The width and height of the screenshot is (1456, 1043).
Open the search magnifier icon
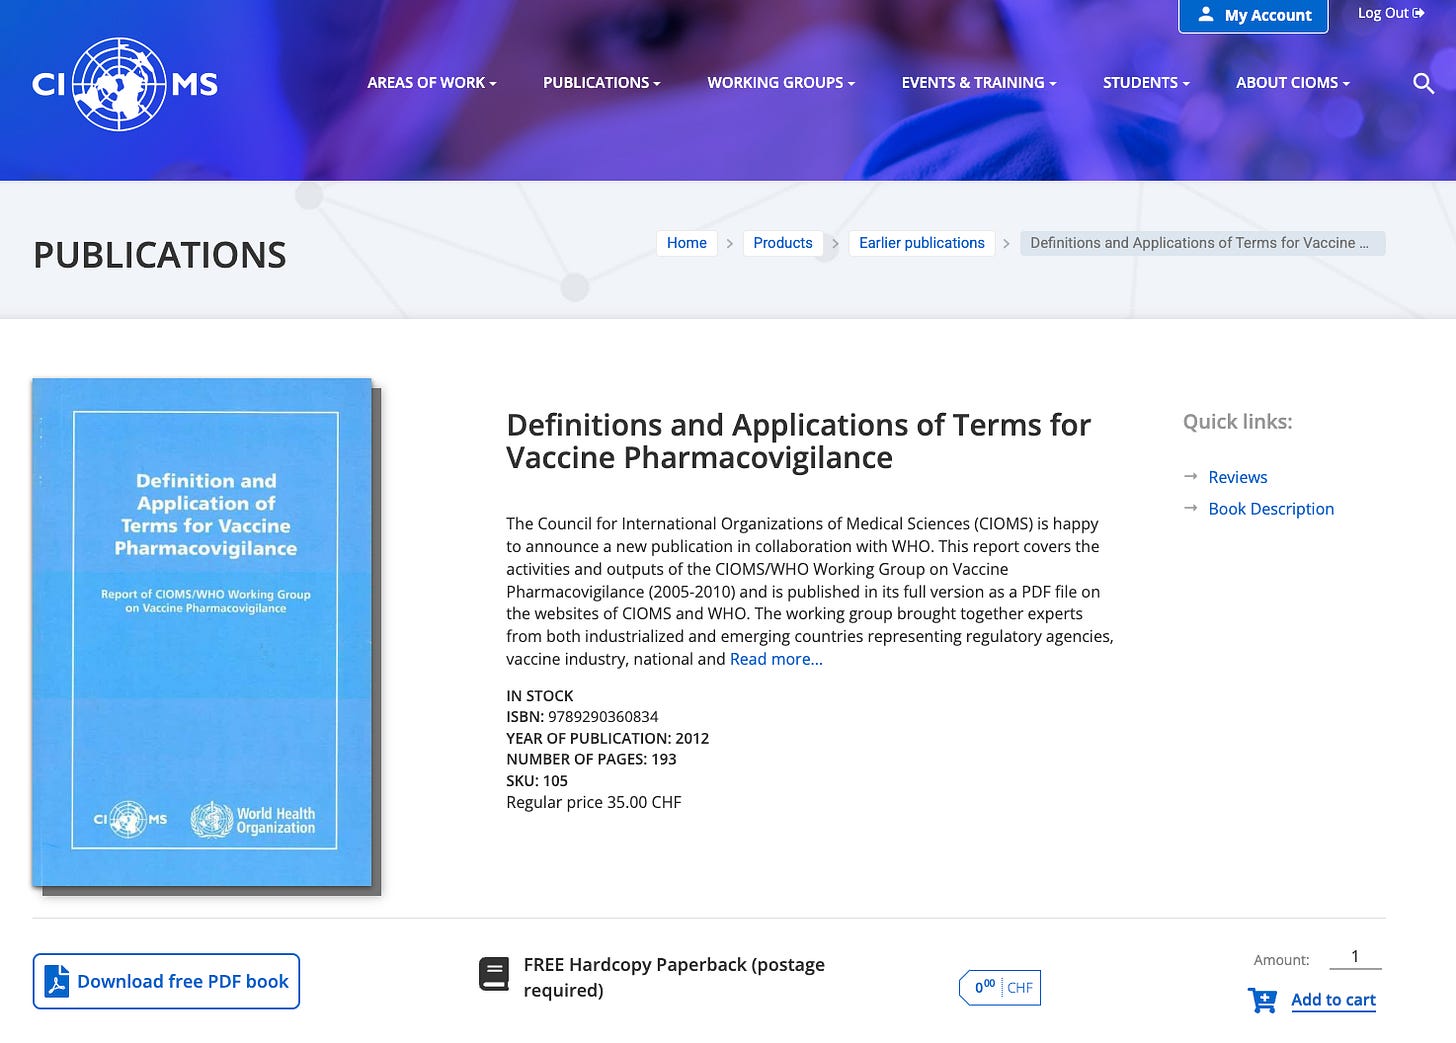click(1424, 83)
